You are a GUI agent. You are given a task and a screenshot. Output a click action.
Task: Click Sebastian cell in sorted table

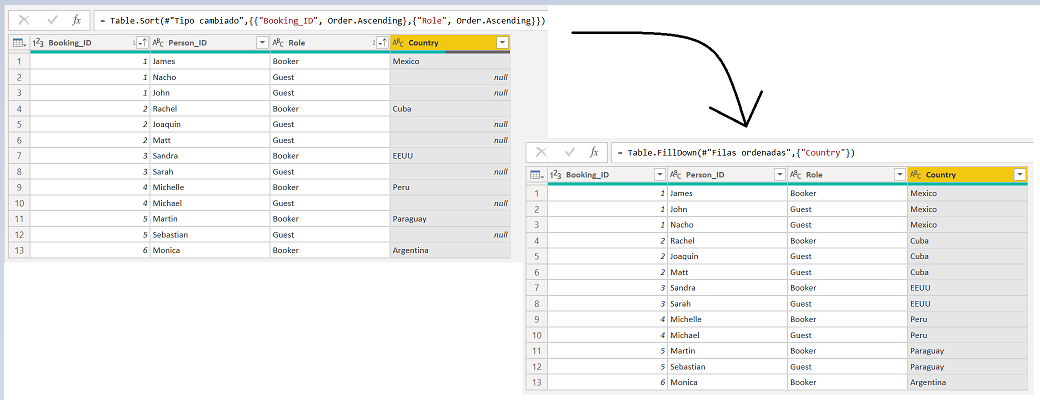[210, 234]
